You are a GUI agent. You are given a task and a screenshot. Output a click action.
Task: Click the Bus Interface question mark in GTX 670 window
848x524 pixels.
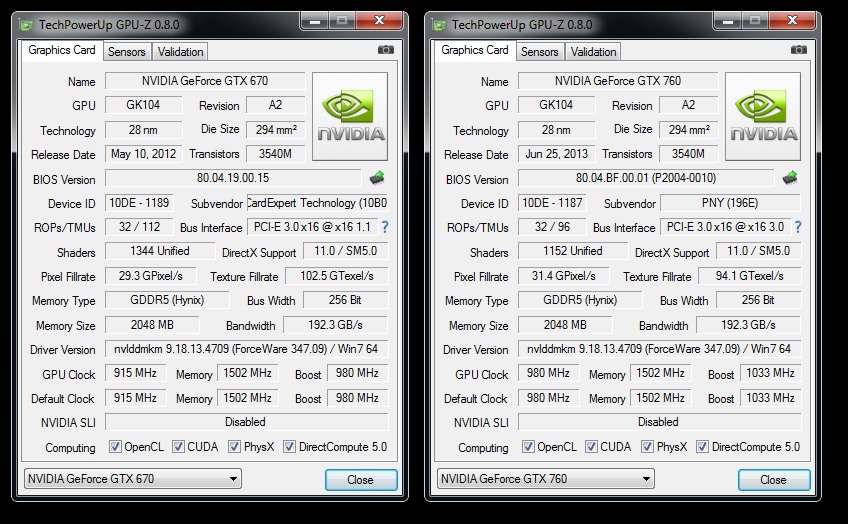point(385,227)
